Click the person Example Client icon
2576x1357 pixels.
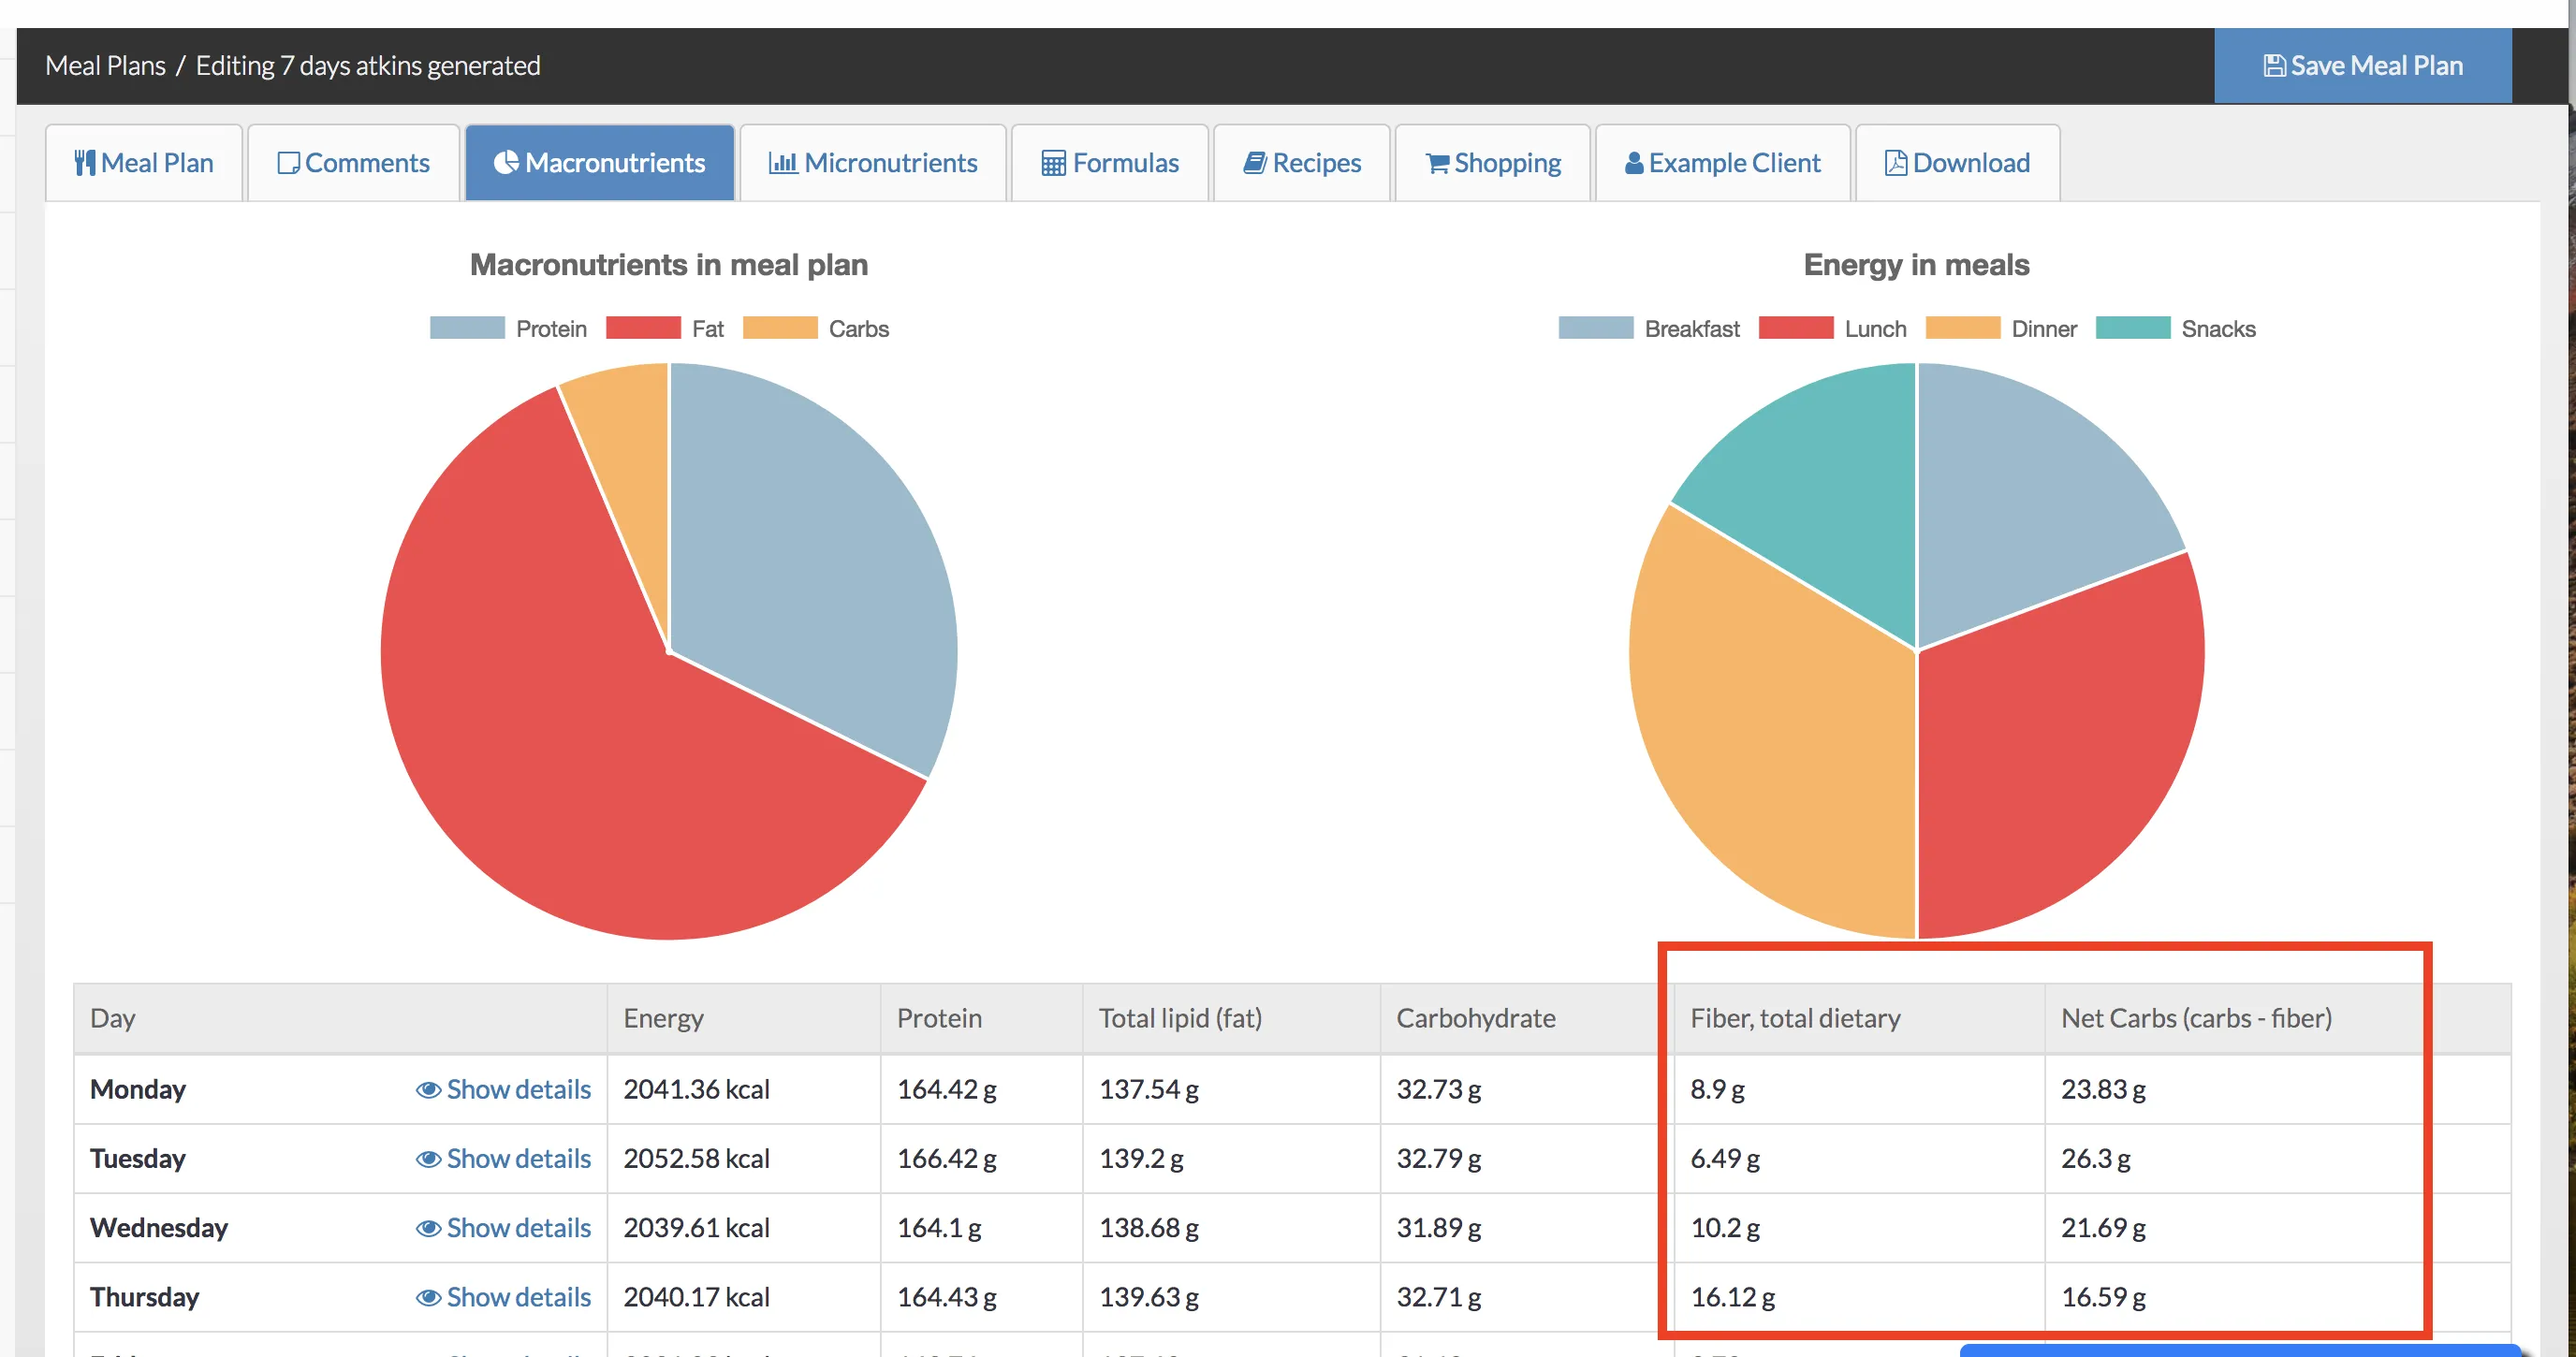1634,163
